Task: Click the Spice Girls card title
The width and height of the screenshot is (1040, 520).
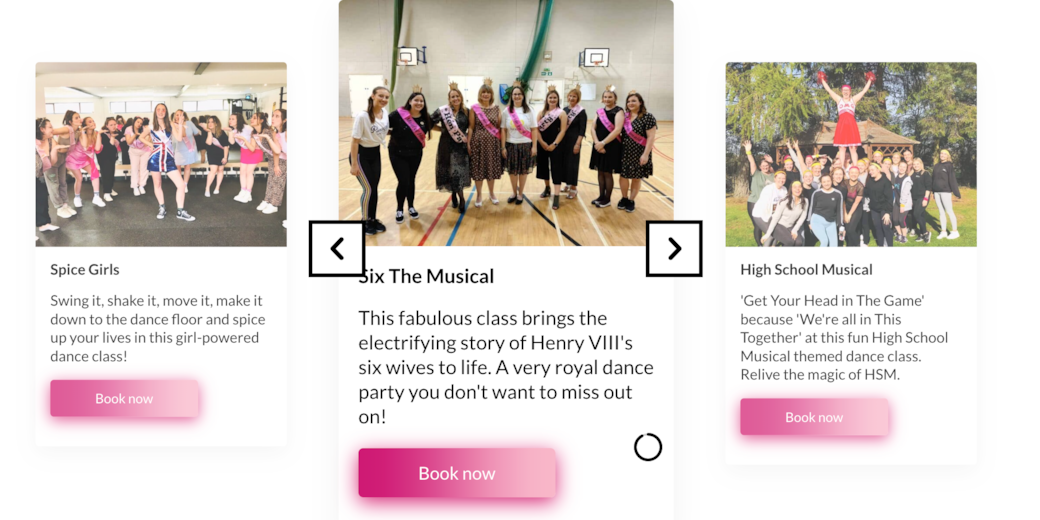Action: tap(85, 269)
